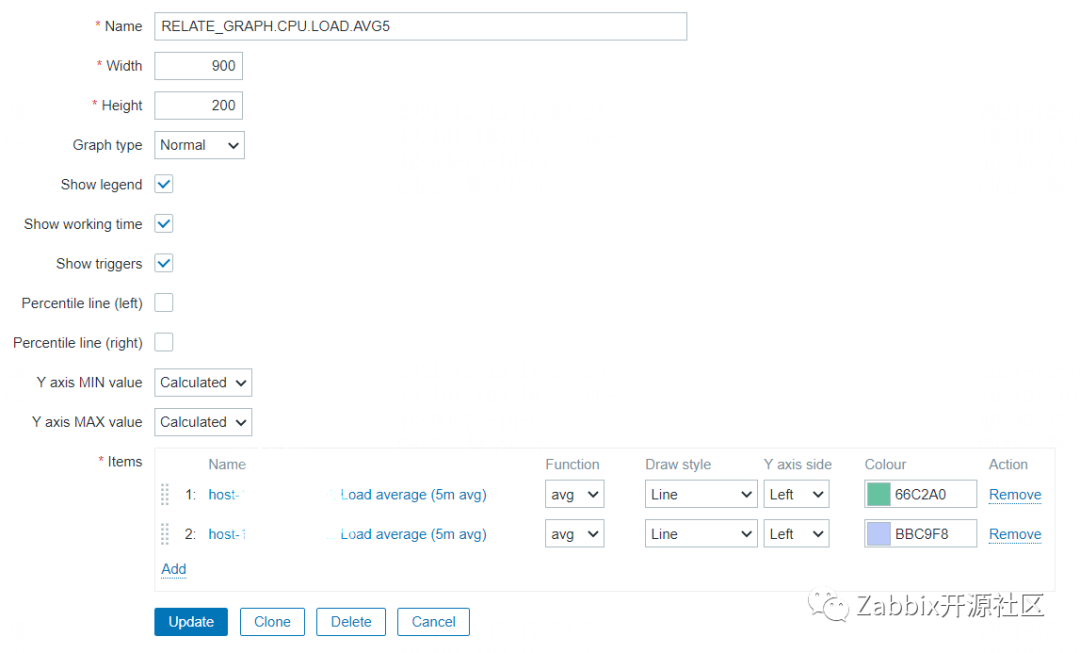1080x653 pixels.
Task: Open Draw style dropdown for item 2
Action: (x=701, y=534)
